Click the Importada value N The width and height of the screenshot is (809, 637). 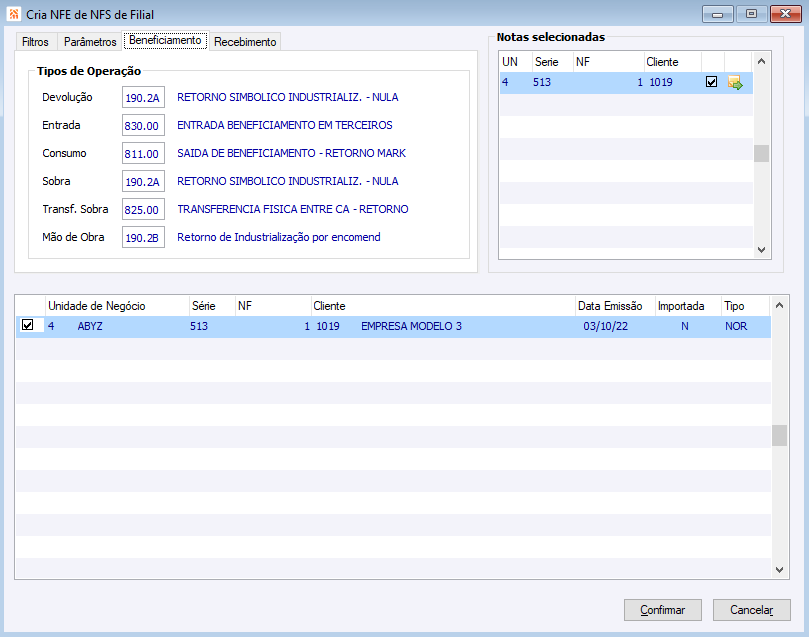685,326
